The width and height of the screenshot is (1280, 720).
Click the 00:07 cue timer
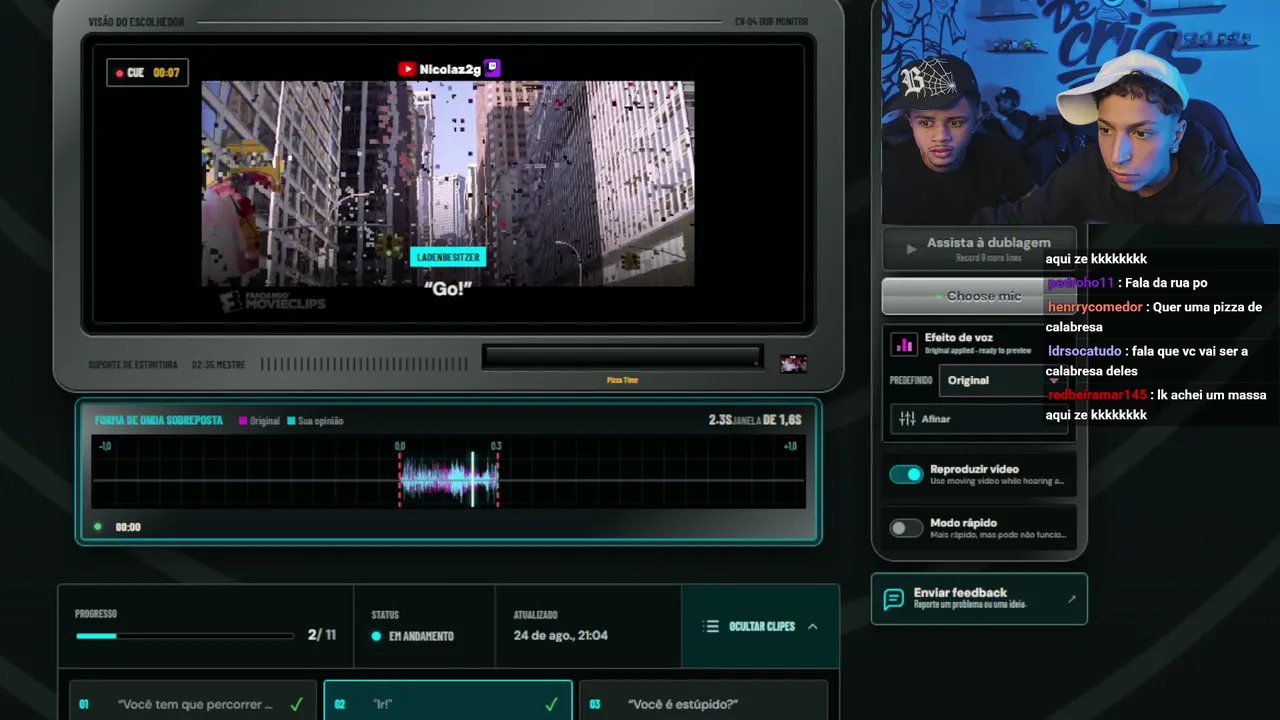tap(166, 73)
